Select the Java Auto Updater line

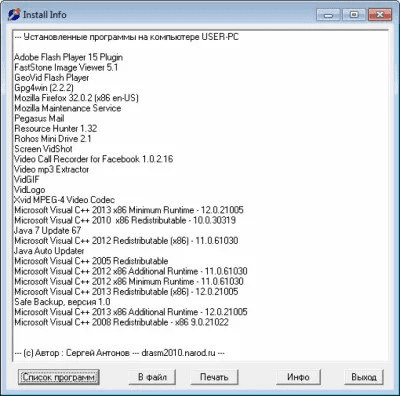pos(49,251)
